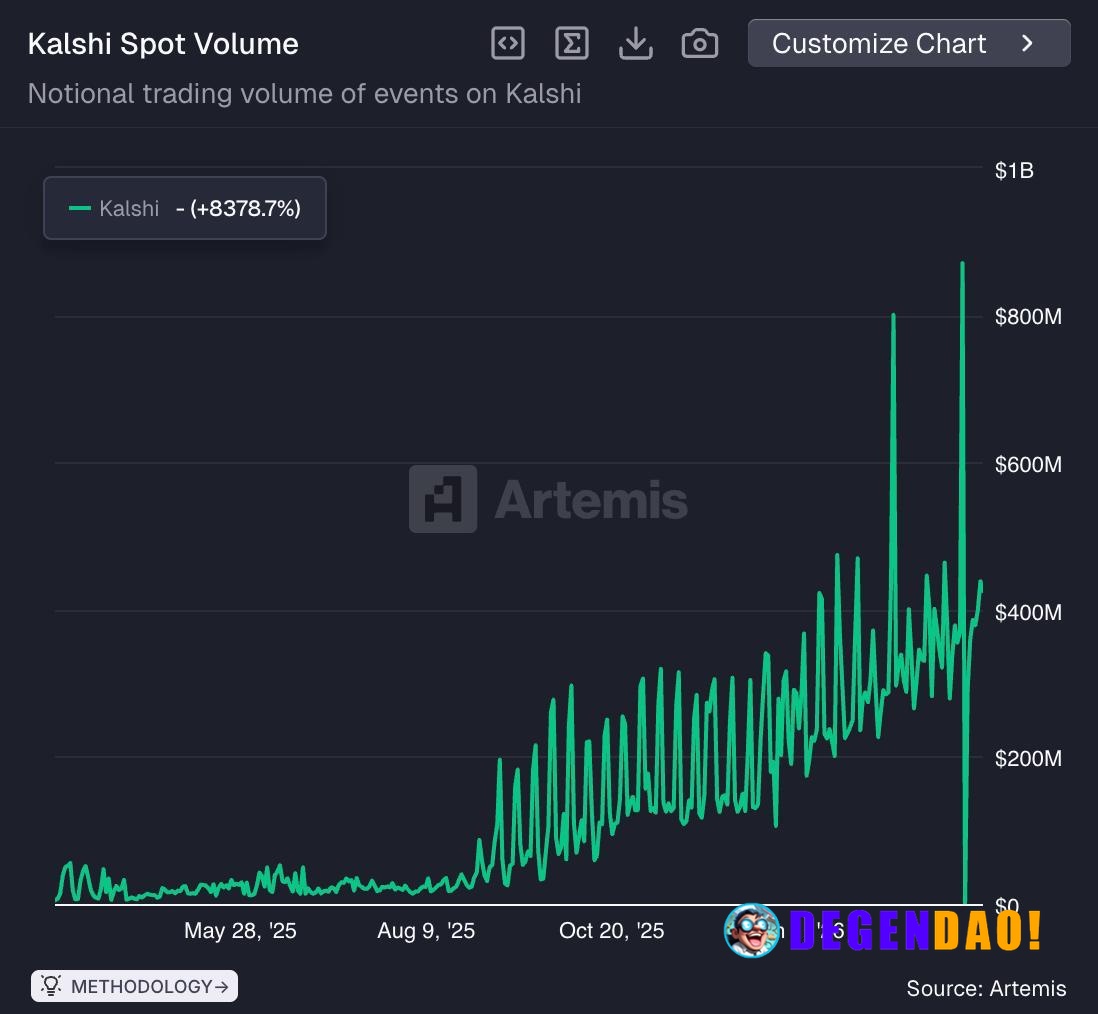The height and width of the screenshot is (1014, 1098).
Task: Open the sigma summary icon
Action: [572, 43]
